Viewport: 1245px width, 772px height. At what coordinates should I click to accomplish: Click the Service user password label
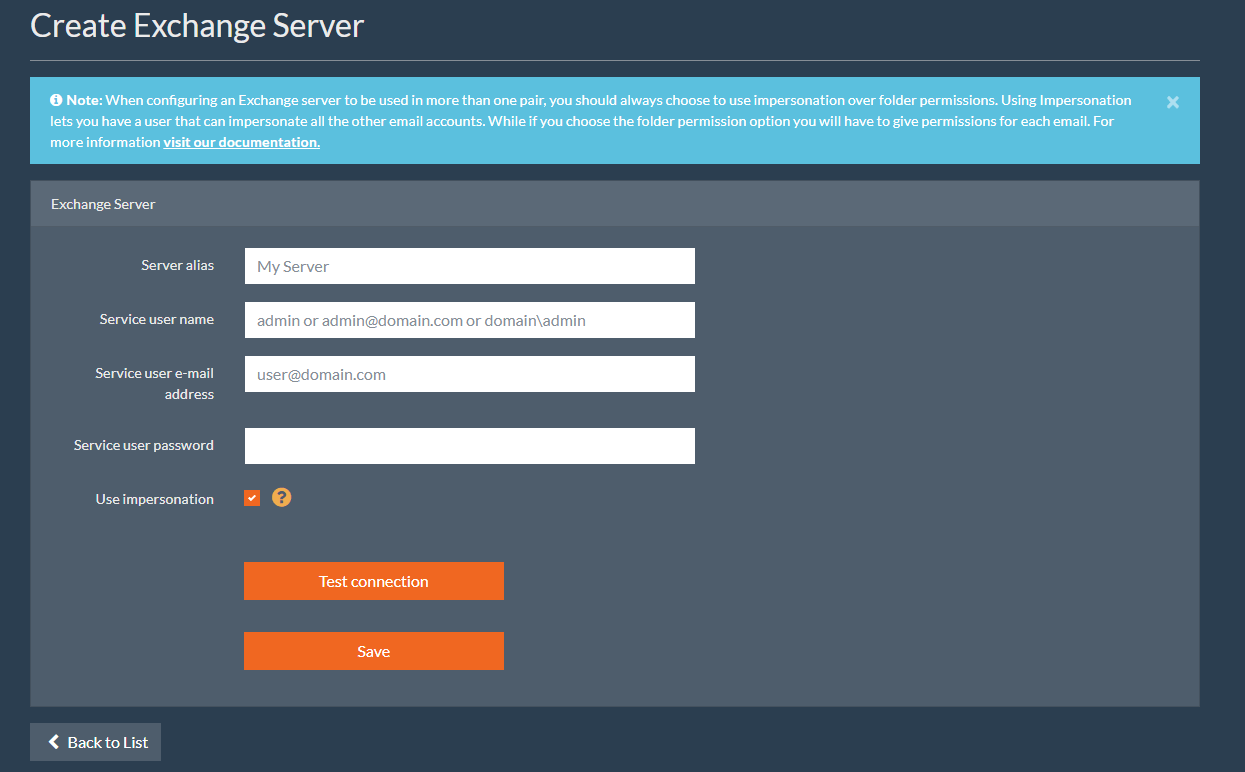coord(144,445)
